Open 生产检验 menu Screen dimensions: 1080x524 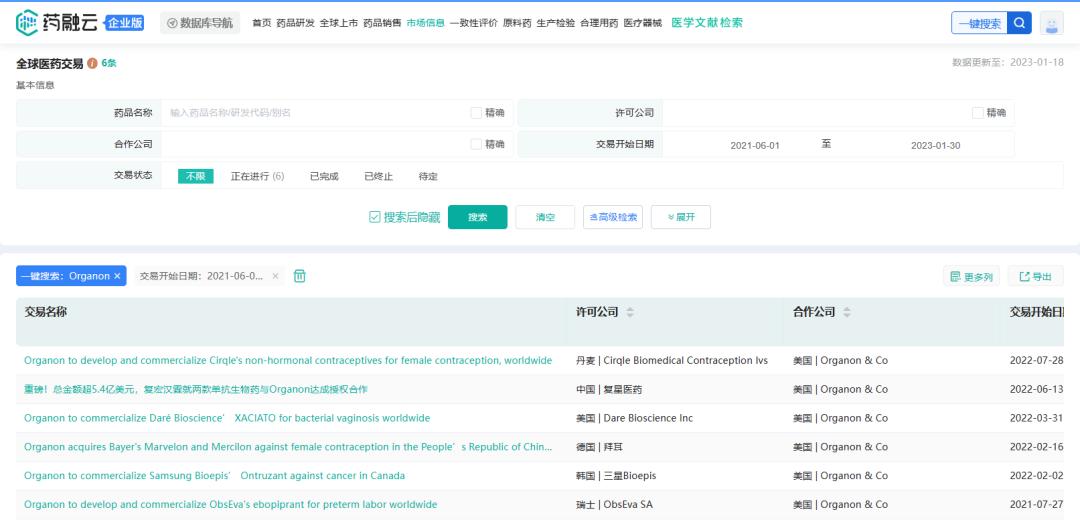click(556, 23)
